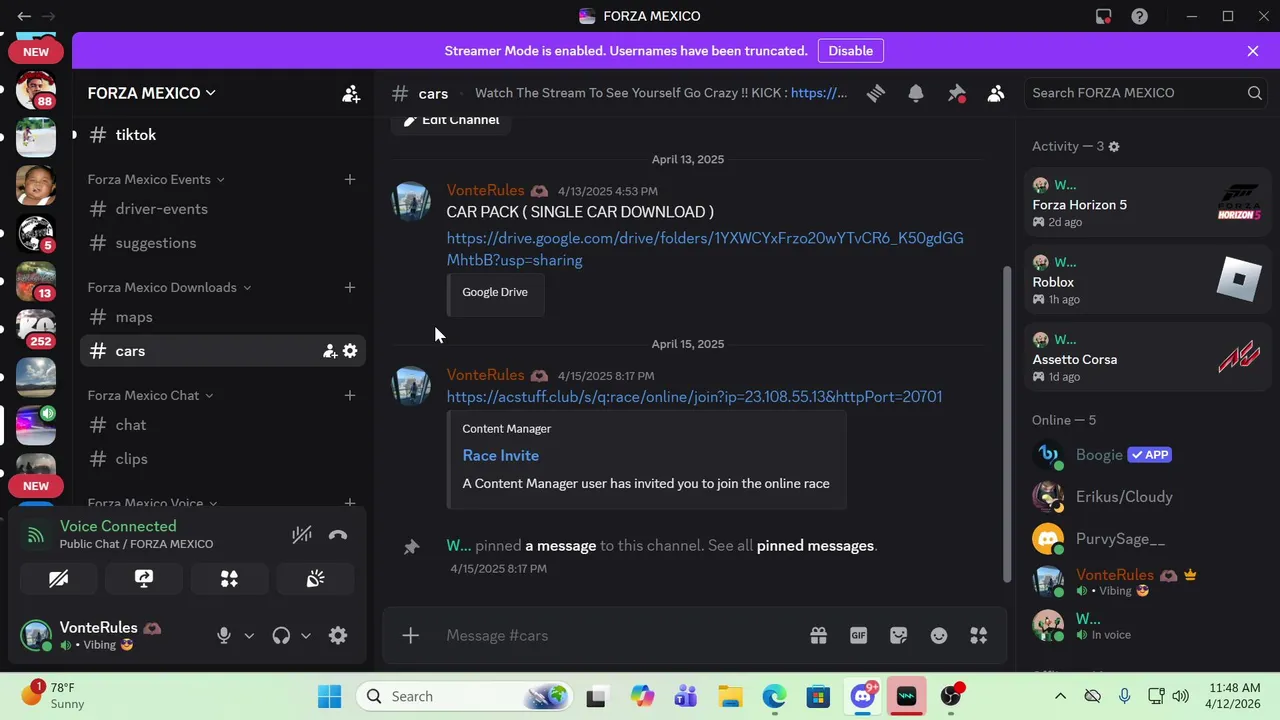Collapse Forza Mexico Chat category
This screenshot has height=720, width=1280.
(149, 395)
